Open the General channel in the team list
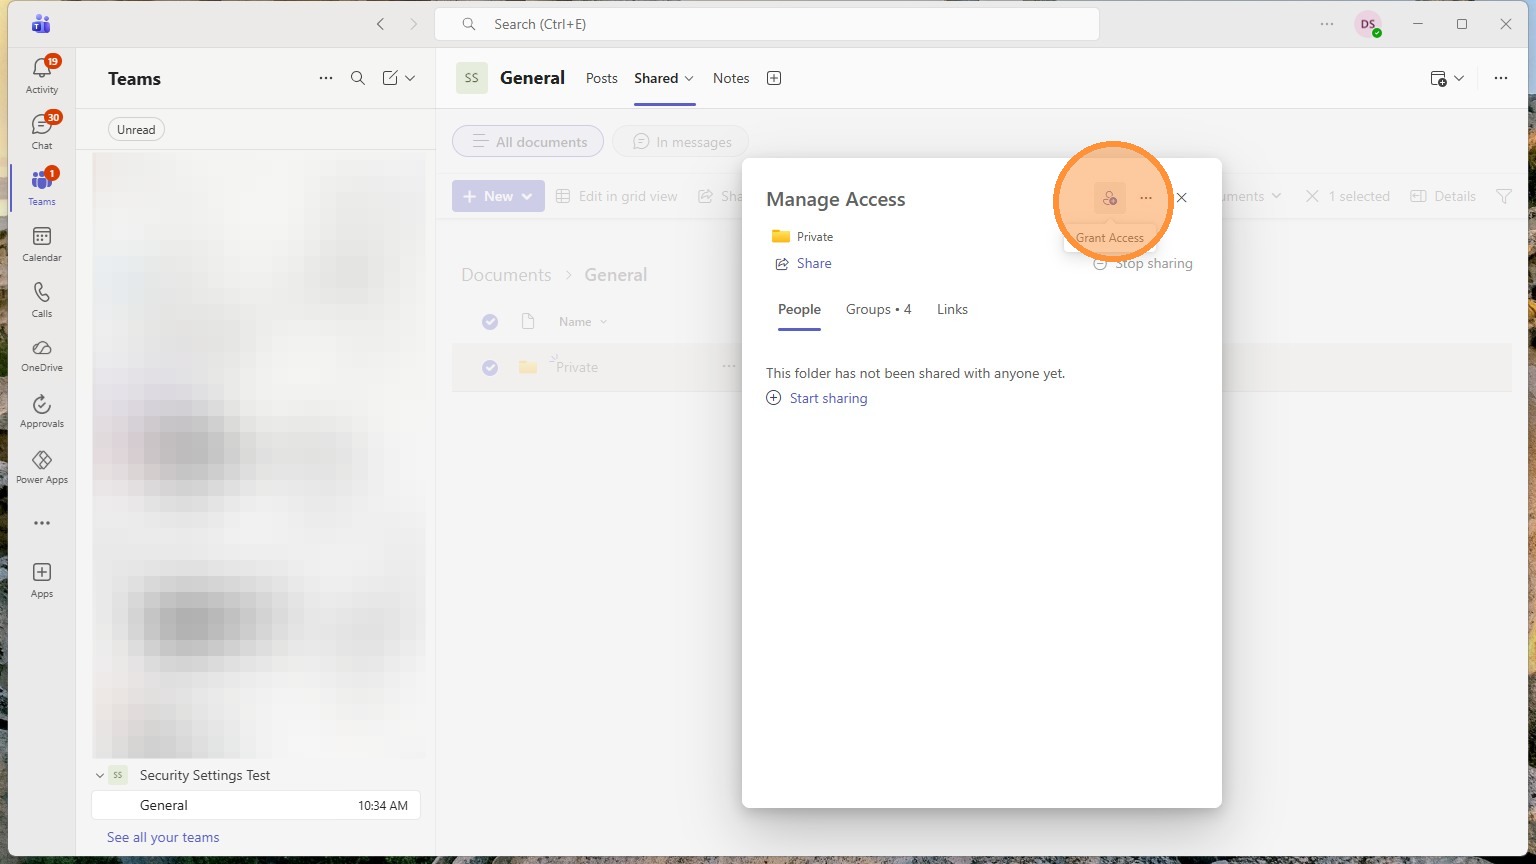 [x=256, y=805]
